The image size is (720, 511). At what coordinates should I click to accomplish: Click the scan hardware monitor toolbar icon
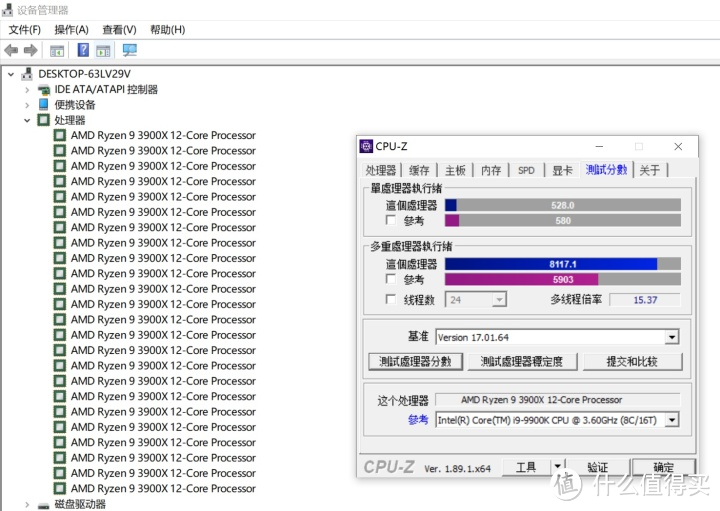click(129, 50)
